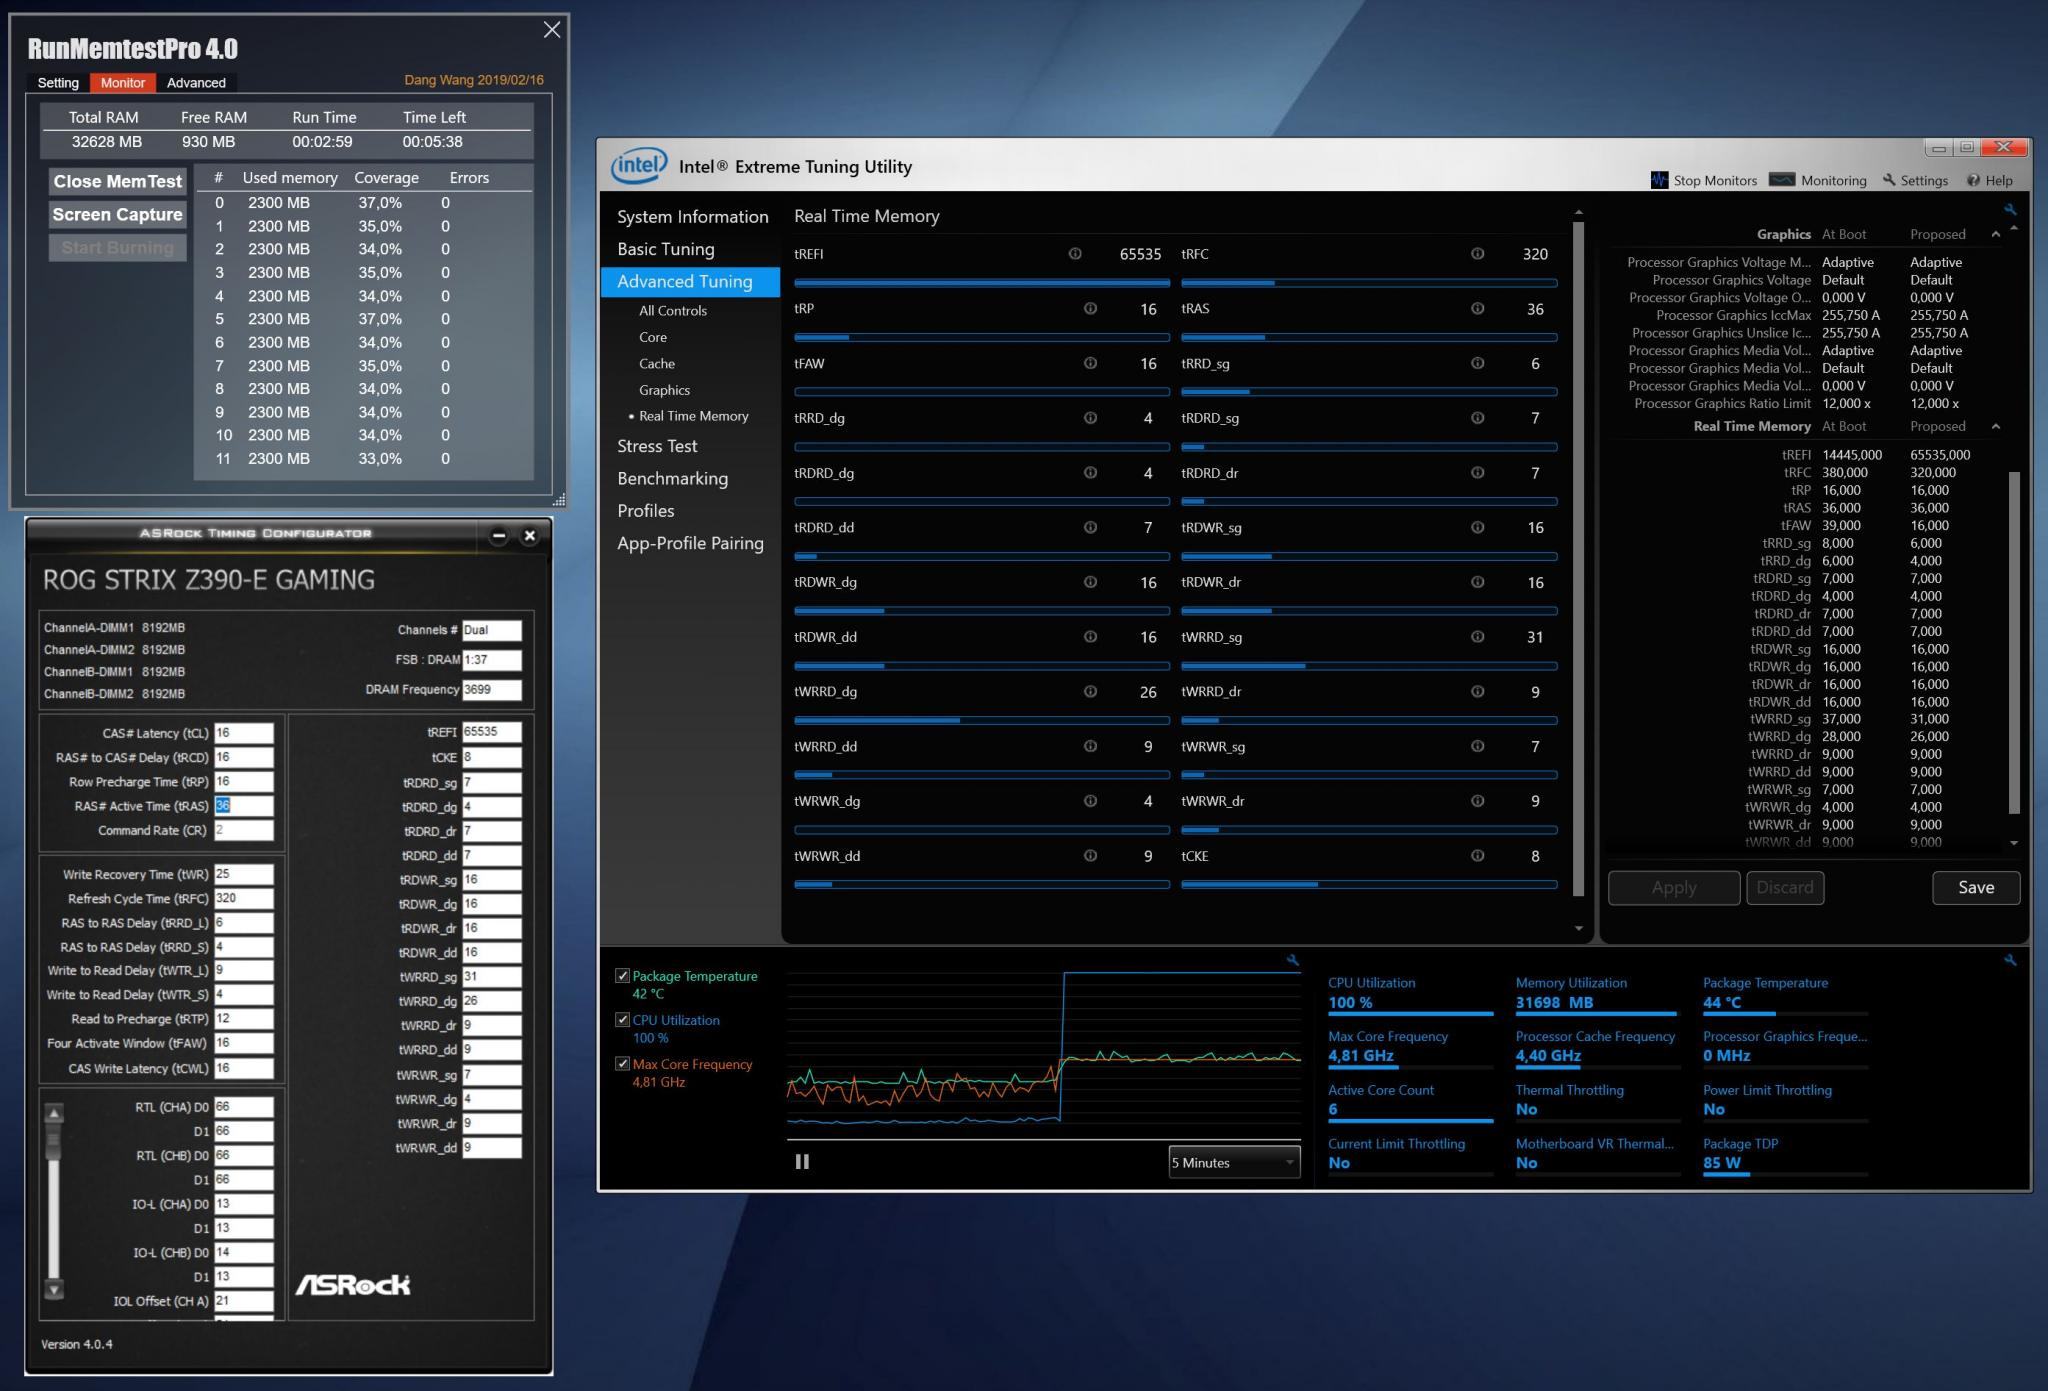2048x1391 pixels.
Task: Select Advanced Tuning in XTU sidebar
Action: click(690, 282)
